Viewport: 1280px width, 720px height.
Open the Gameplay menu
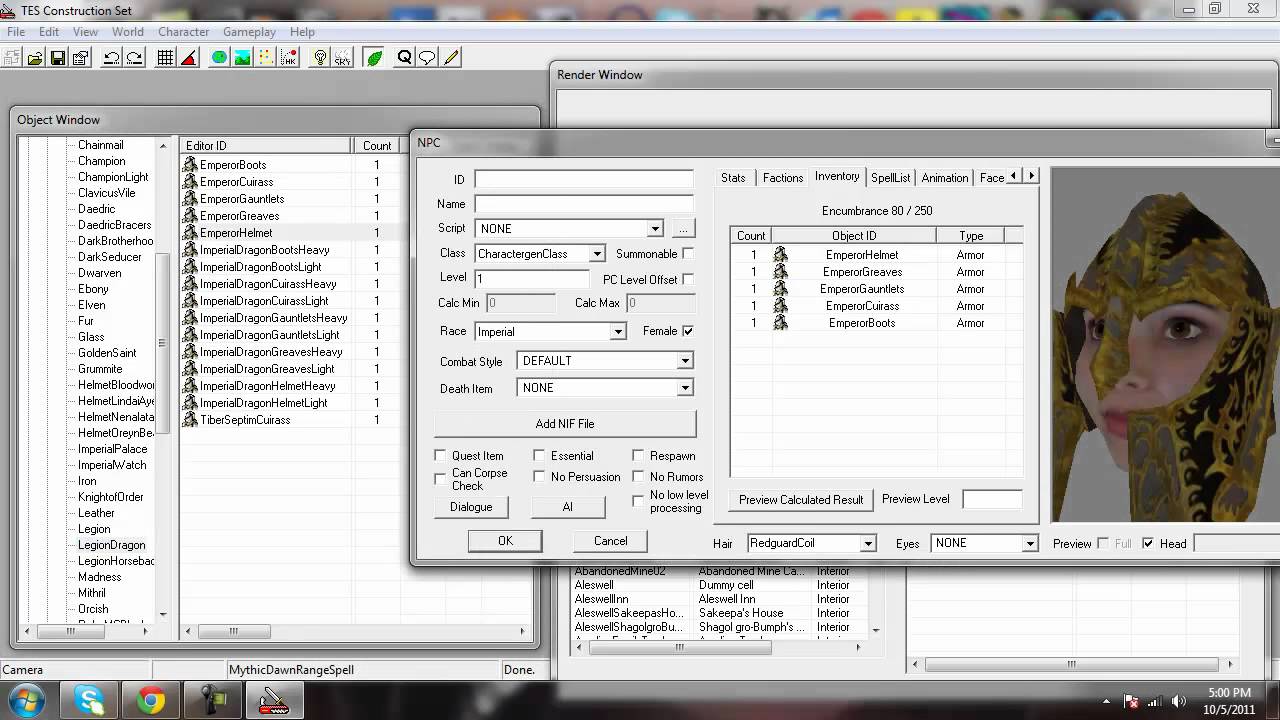pyautogui.click(x=249, y=32)
